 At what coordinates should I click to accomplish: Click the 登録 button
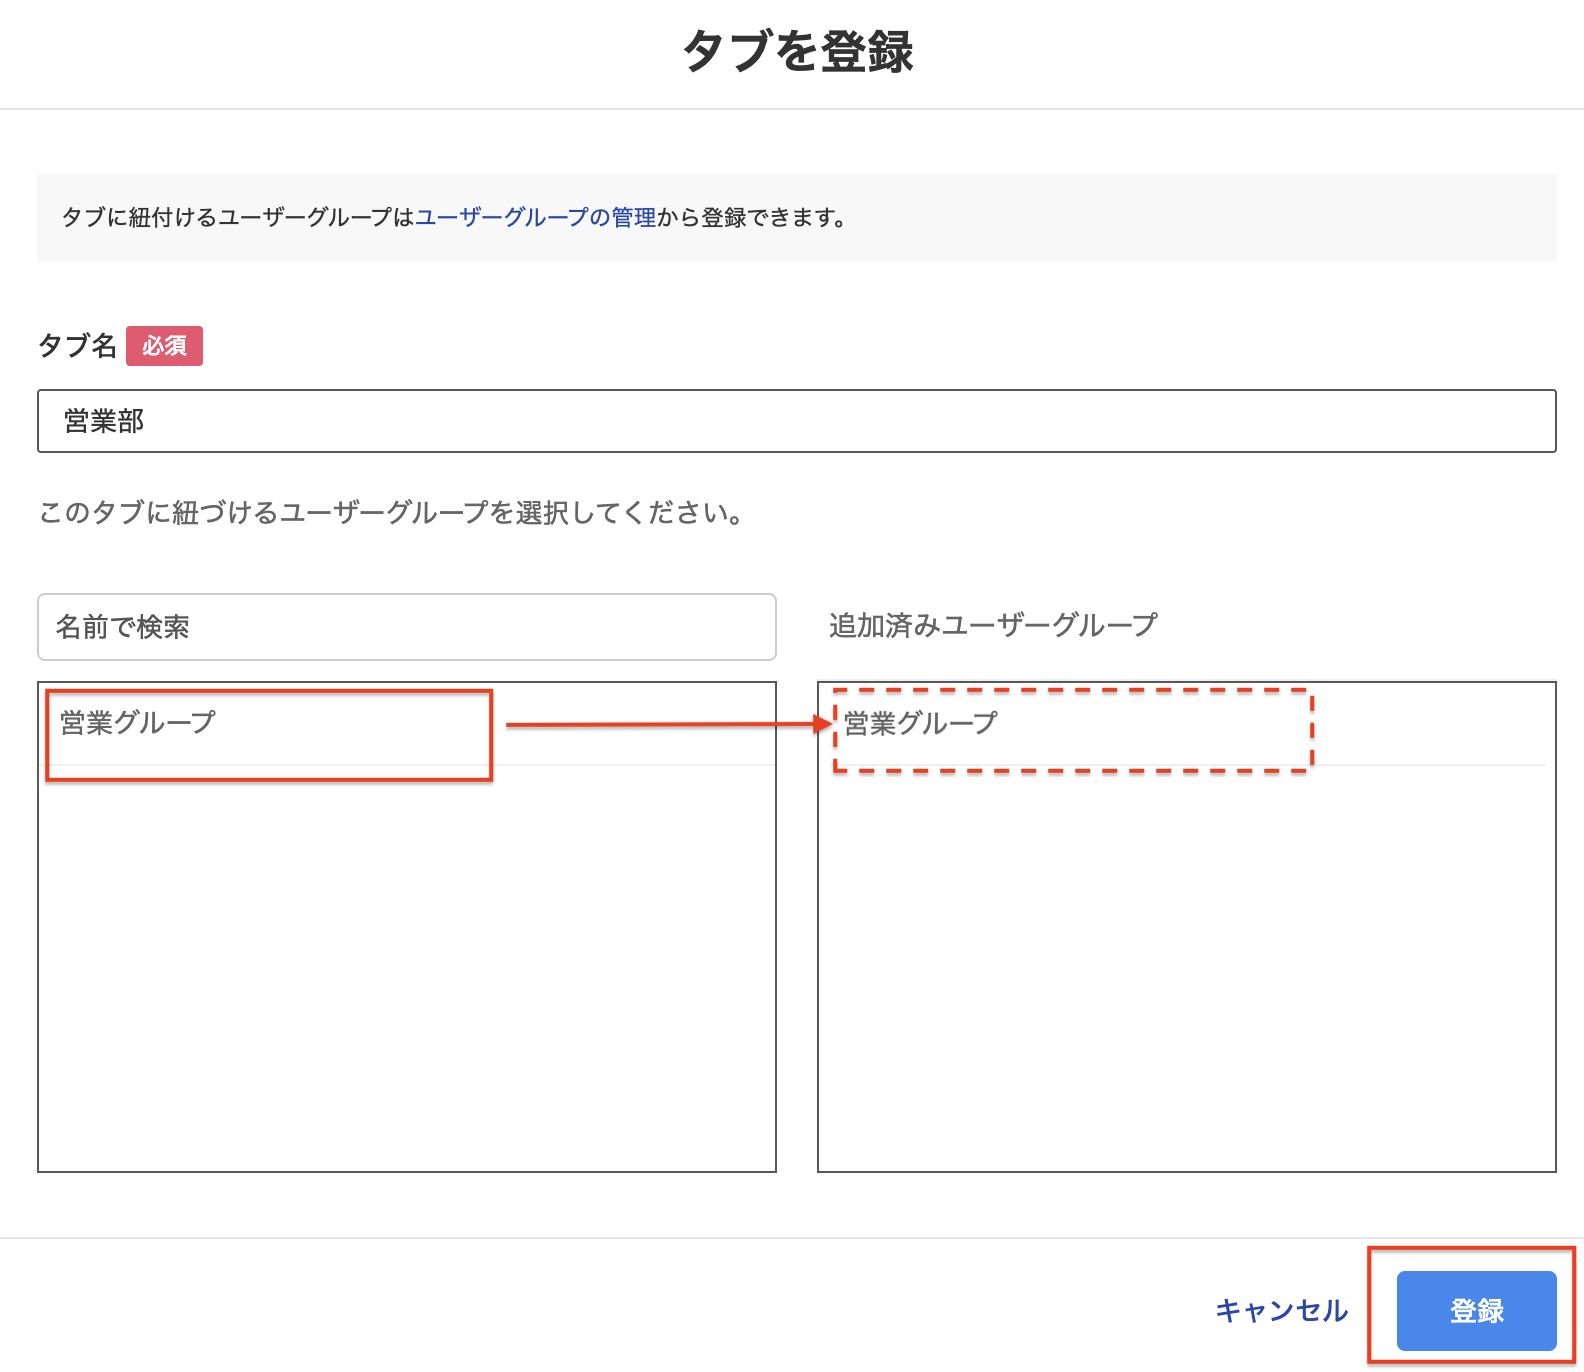tap(1476, 1310)
